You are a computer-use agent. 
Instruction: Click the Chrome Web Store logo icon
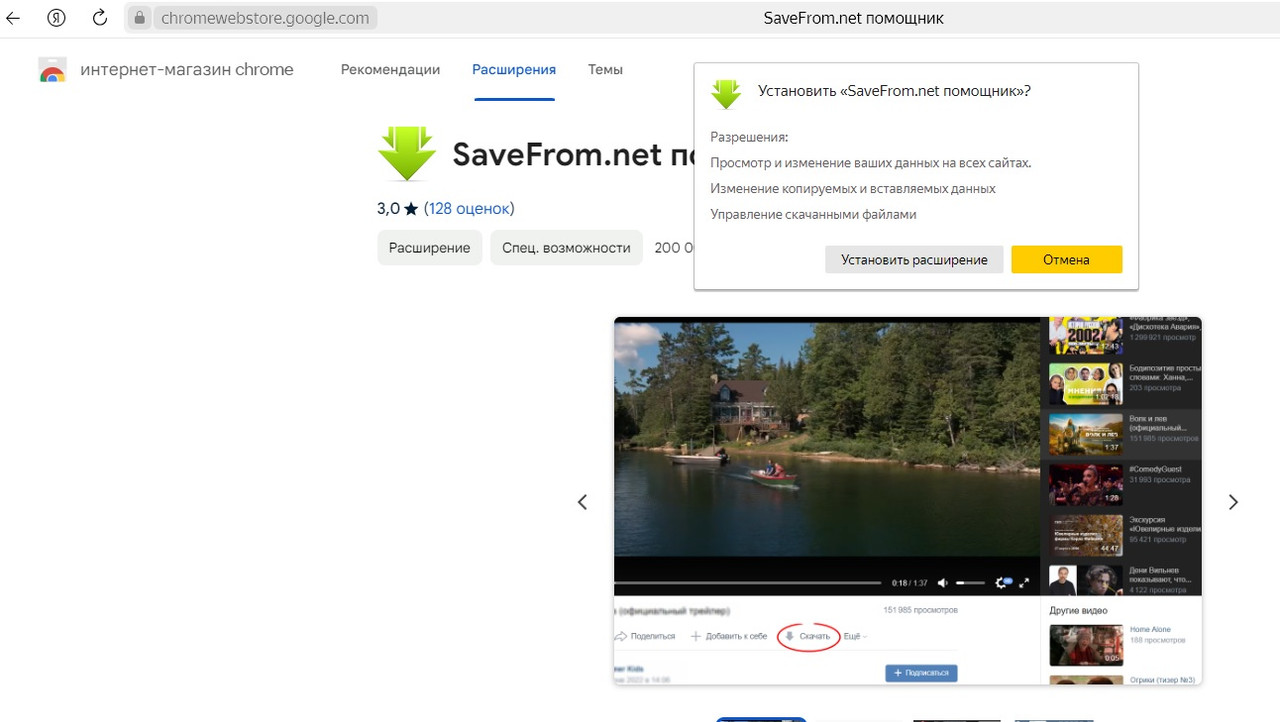coord(52,70)
